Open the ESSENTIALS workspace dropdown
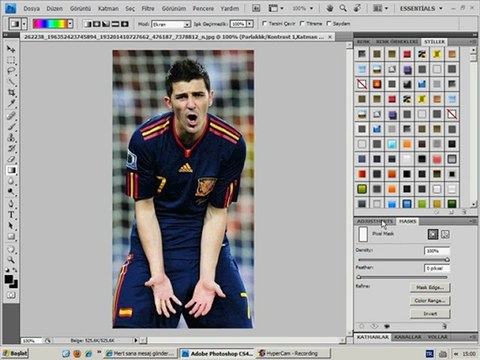The height and width of the screenshot is (360, 480). [422, 8]
